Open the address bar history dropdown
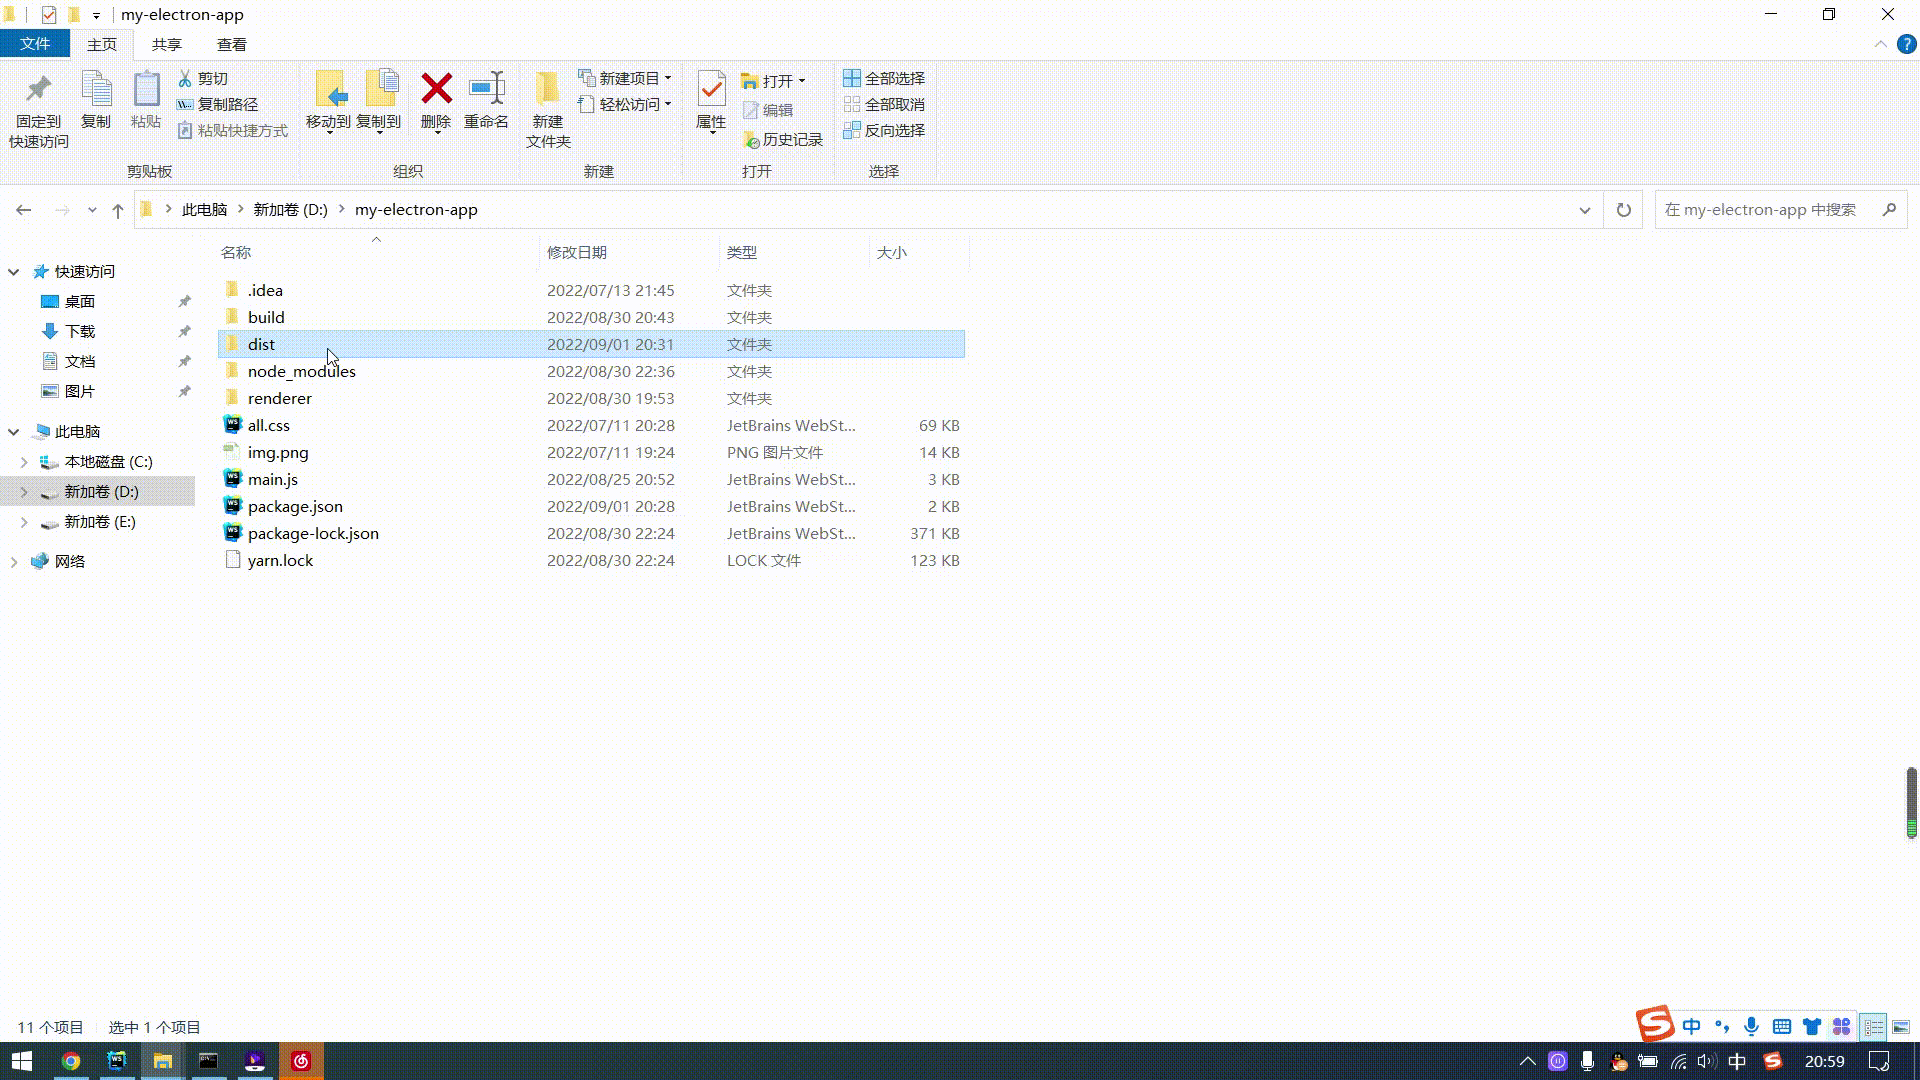The height and width of the screenshot is (1080, 1920). [1584, 210]
